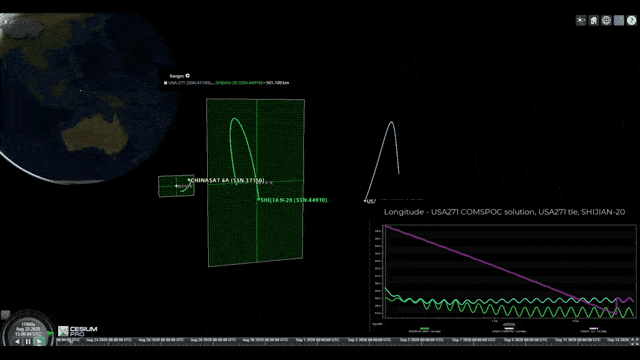Play the animation in reverse

[x=17, y=342]
